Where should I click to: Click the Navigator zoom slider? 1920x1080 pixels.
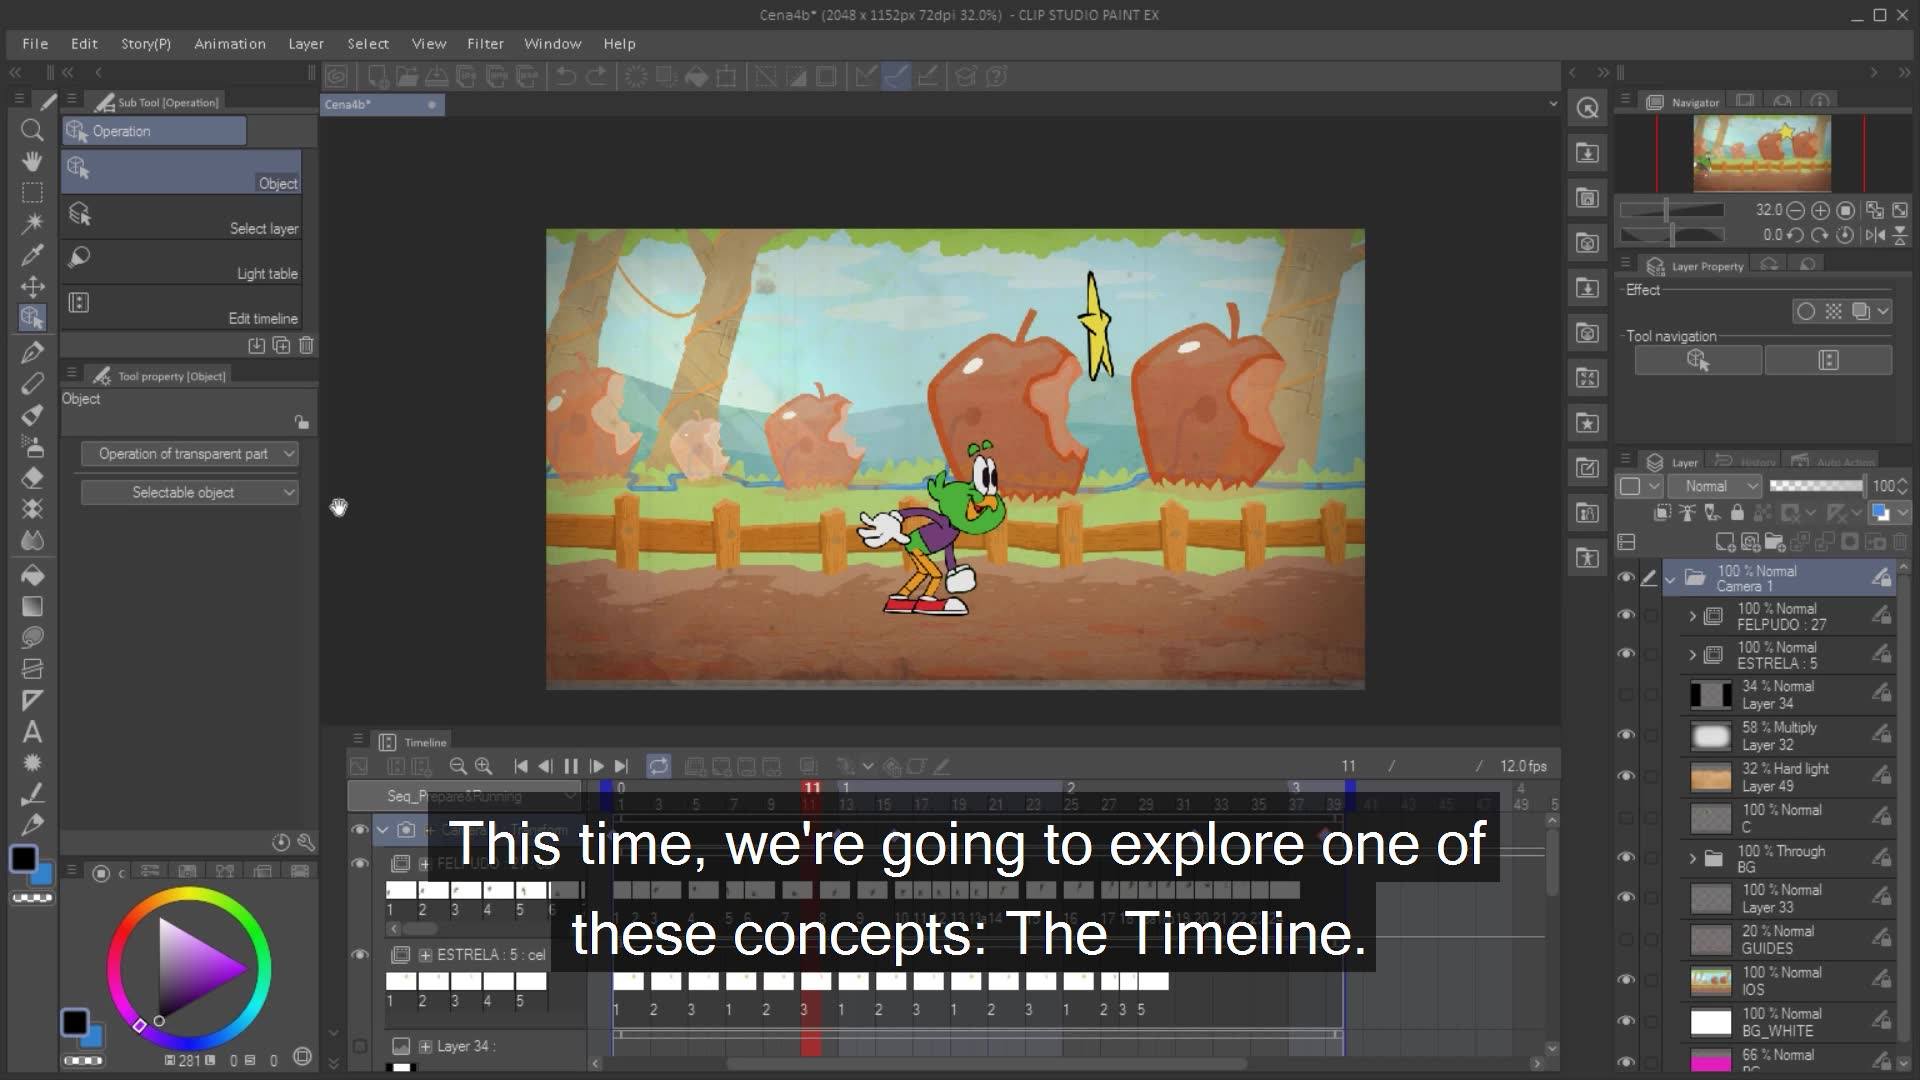click(1672, 210)
